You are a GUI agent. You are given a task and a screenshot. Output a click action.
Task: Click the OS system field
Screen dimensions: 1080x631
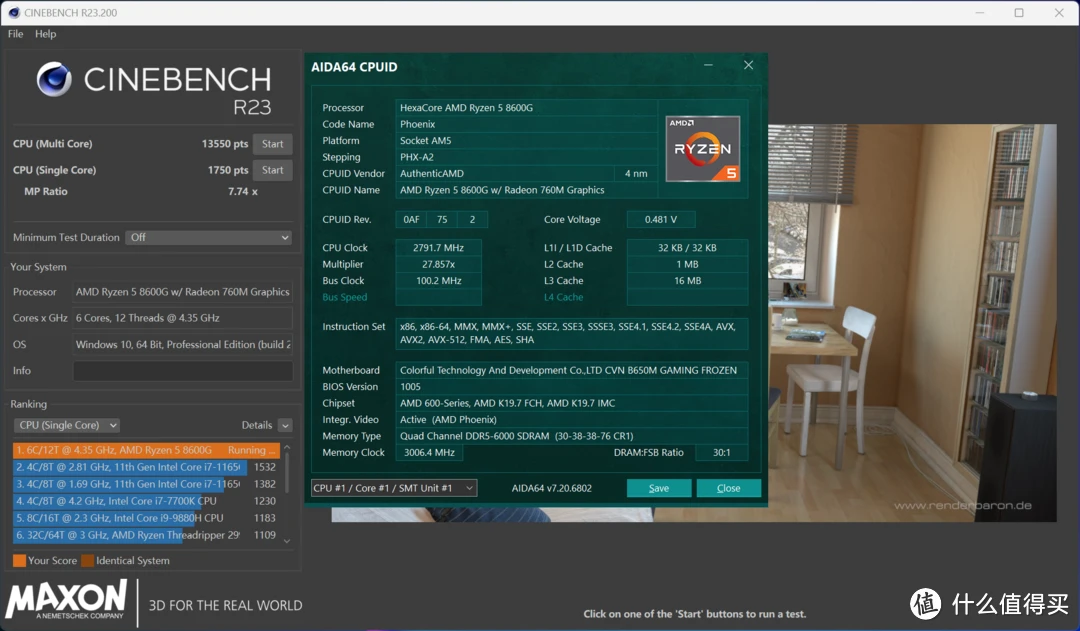(183, 344)
